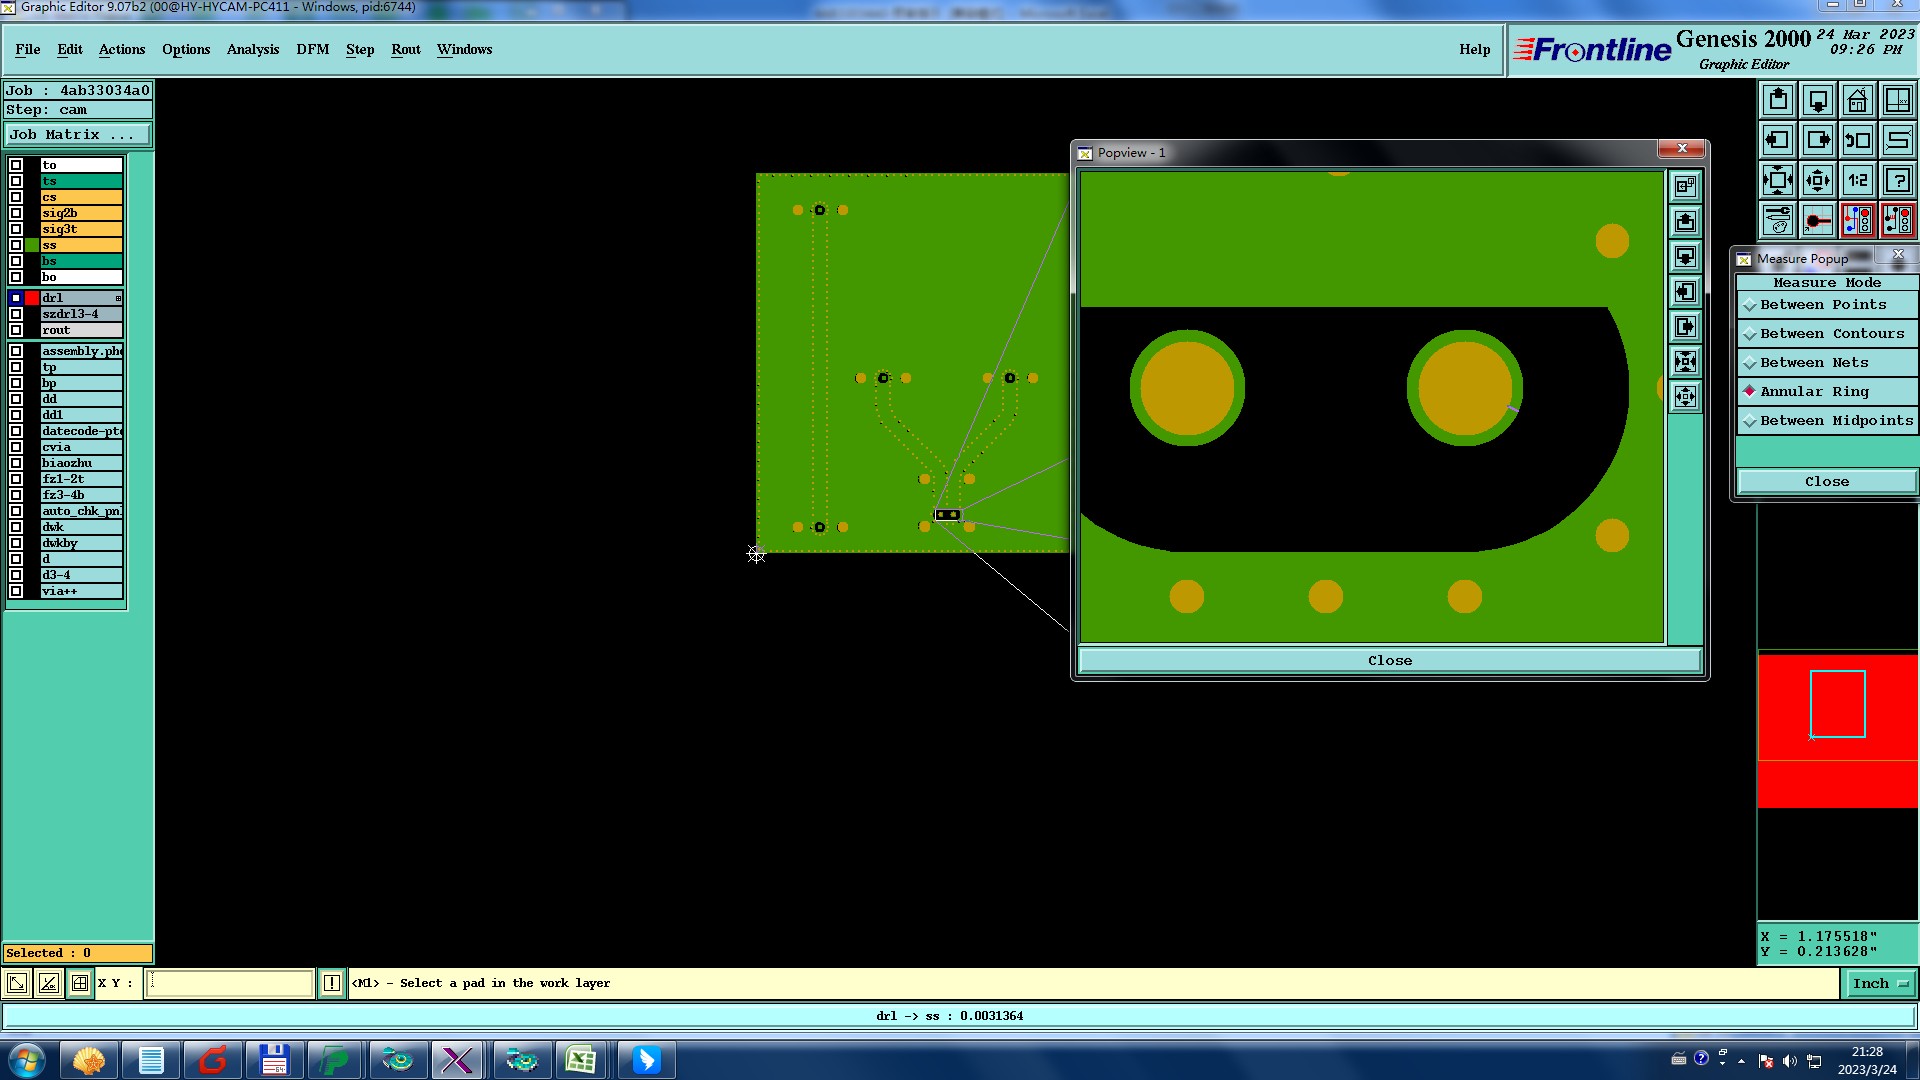
Task: Toggle the drl layer display checkbox
Action: [16, 298]
